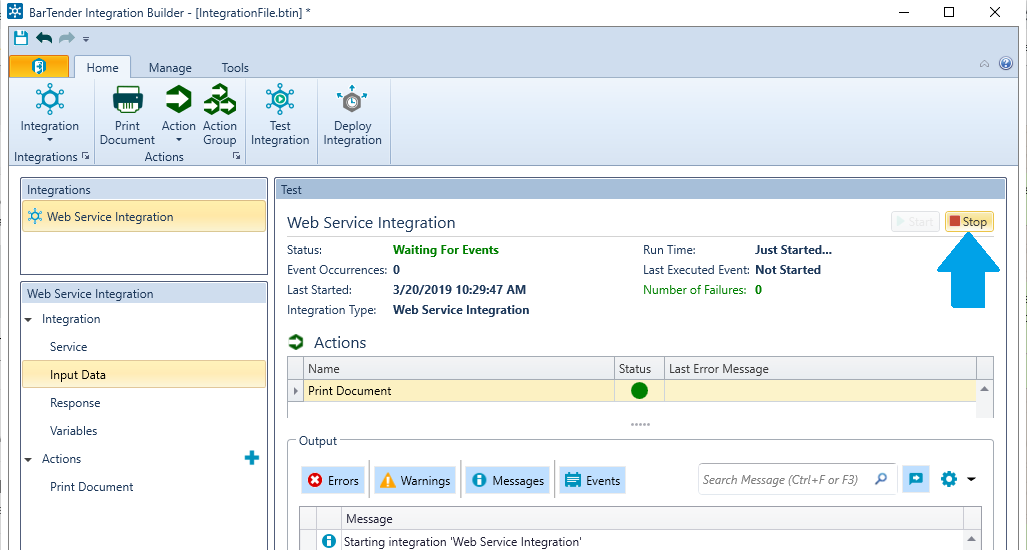Click the Status column header

(x=639, y=369)
